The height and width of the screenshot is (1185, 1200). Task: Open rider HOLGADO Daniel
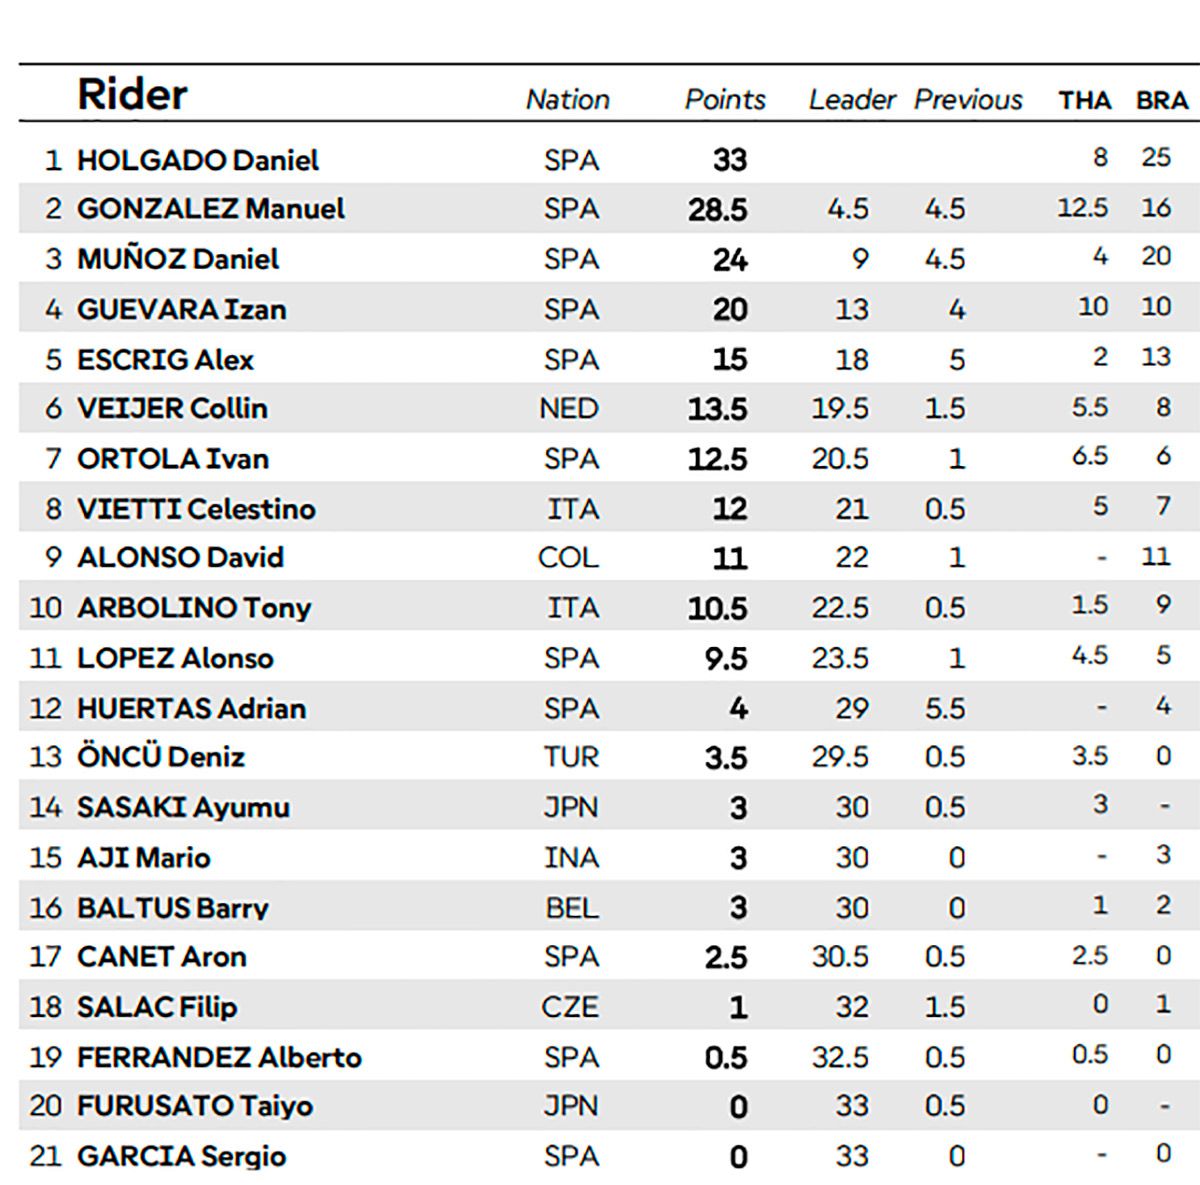coord(198,160)
